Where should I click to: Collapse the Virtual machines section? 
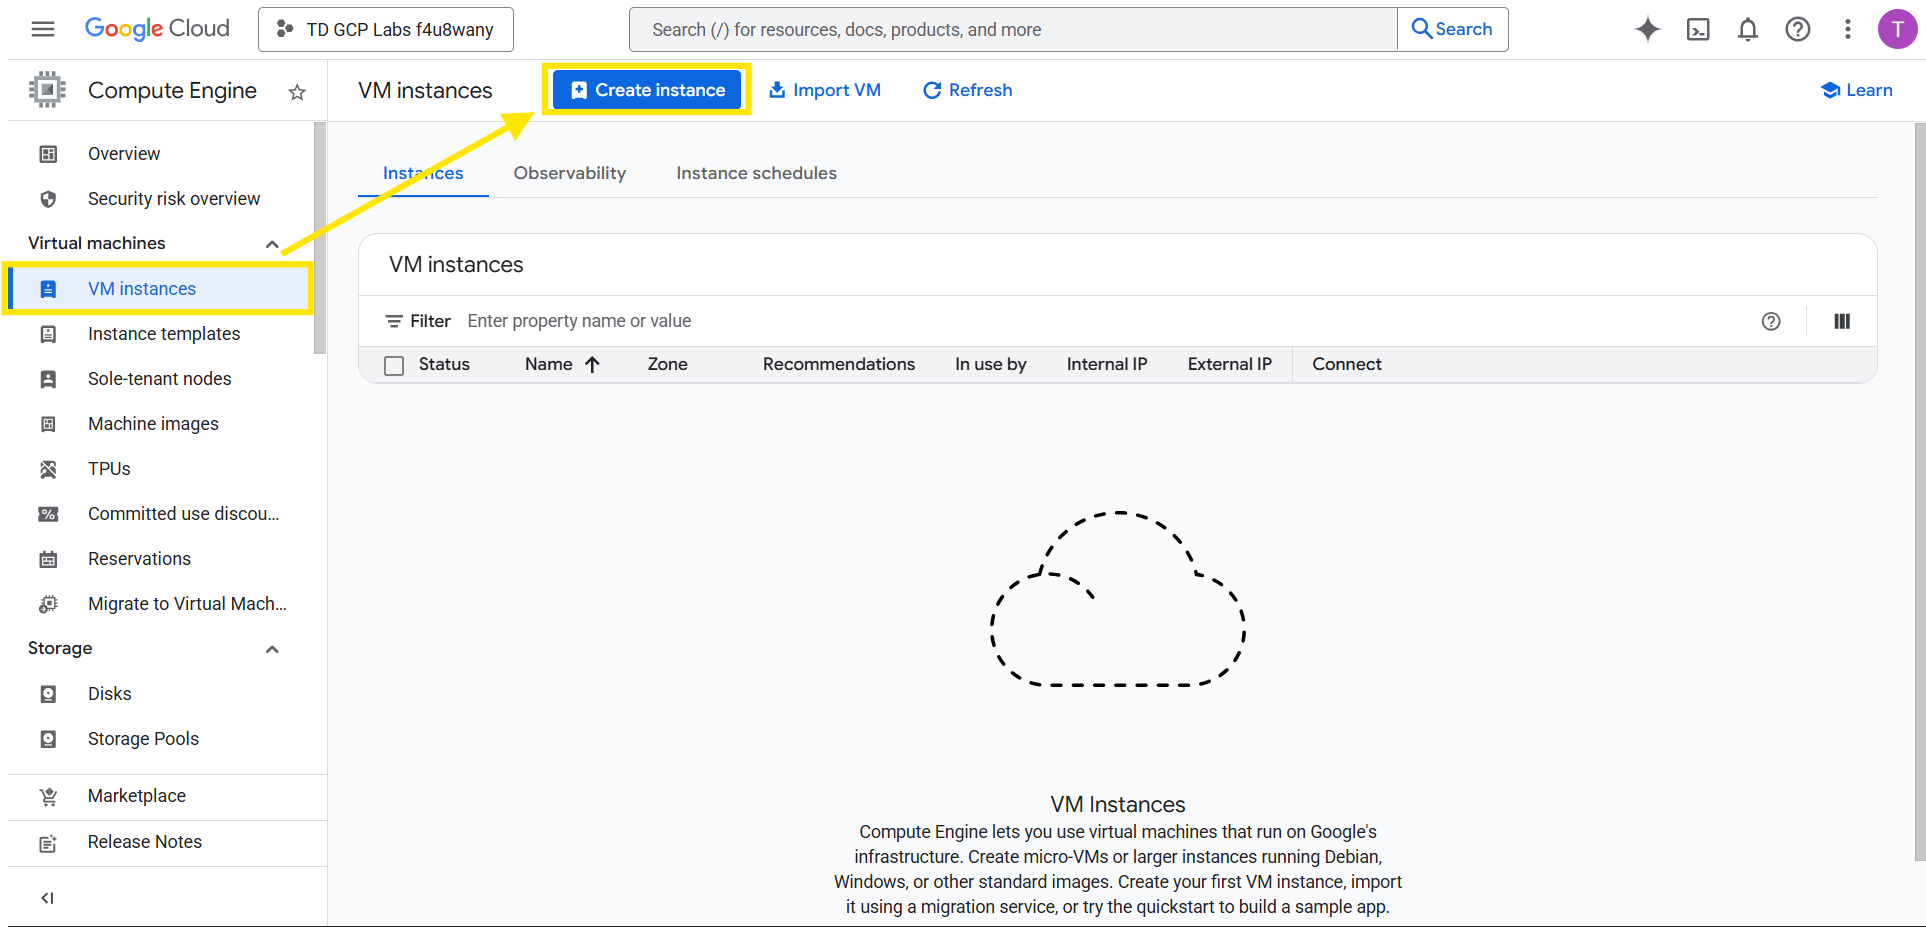[x=271, y=243]
